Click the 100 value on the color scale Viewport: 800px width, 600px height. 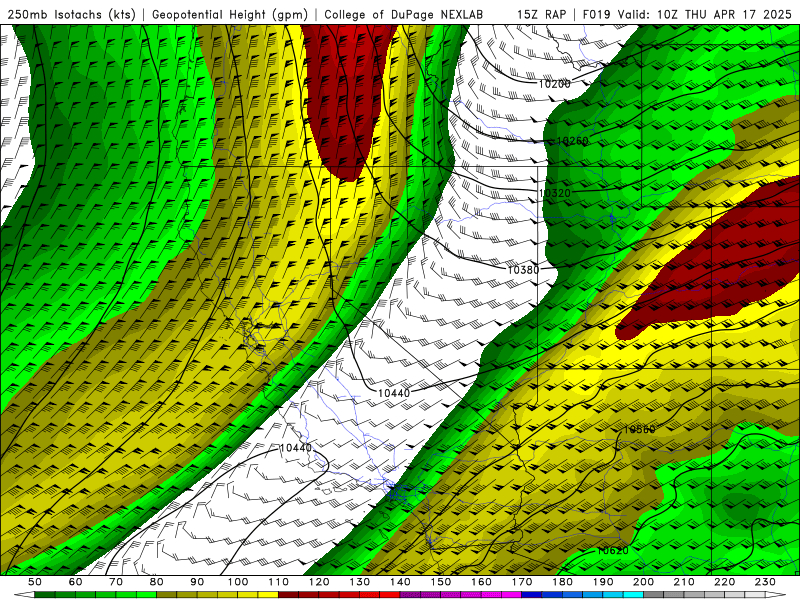(238, 582)
